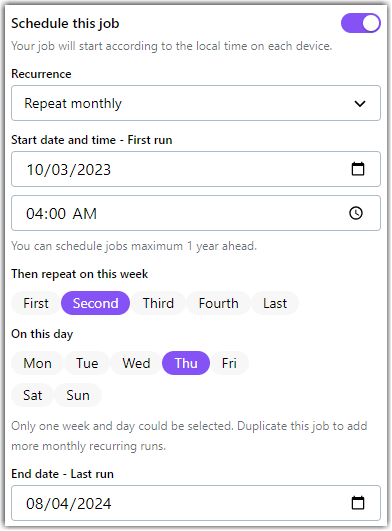Select Sat as the day
Screen dimensions: 392x531
pos(32,395)
